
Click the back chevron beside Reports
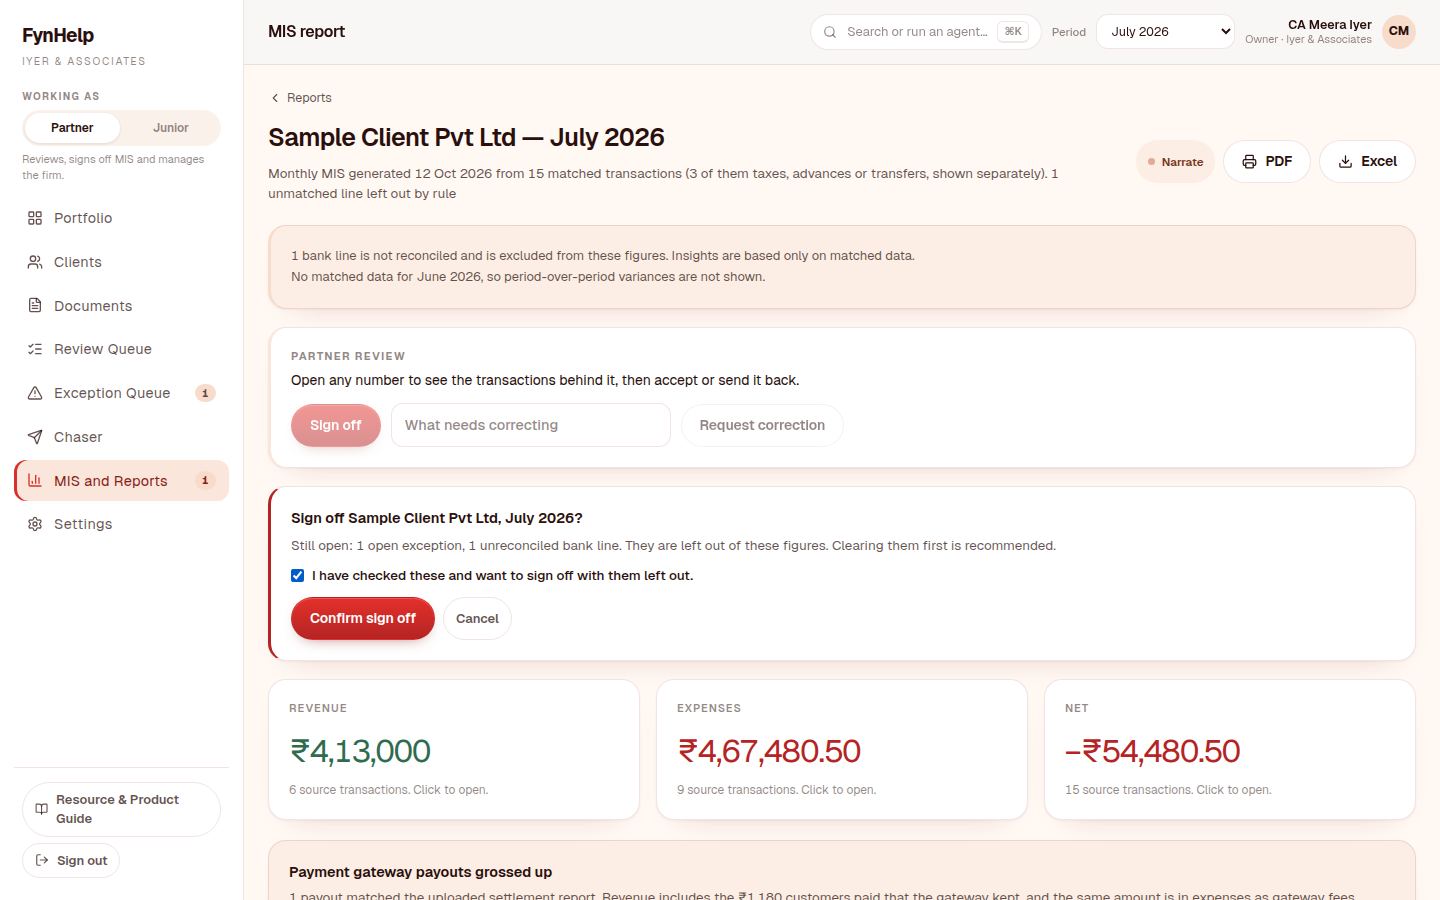(275, 98)
